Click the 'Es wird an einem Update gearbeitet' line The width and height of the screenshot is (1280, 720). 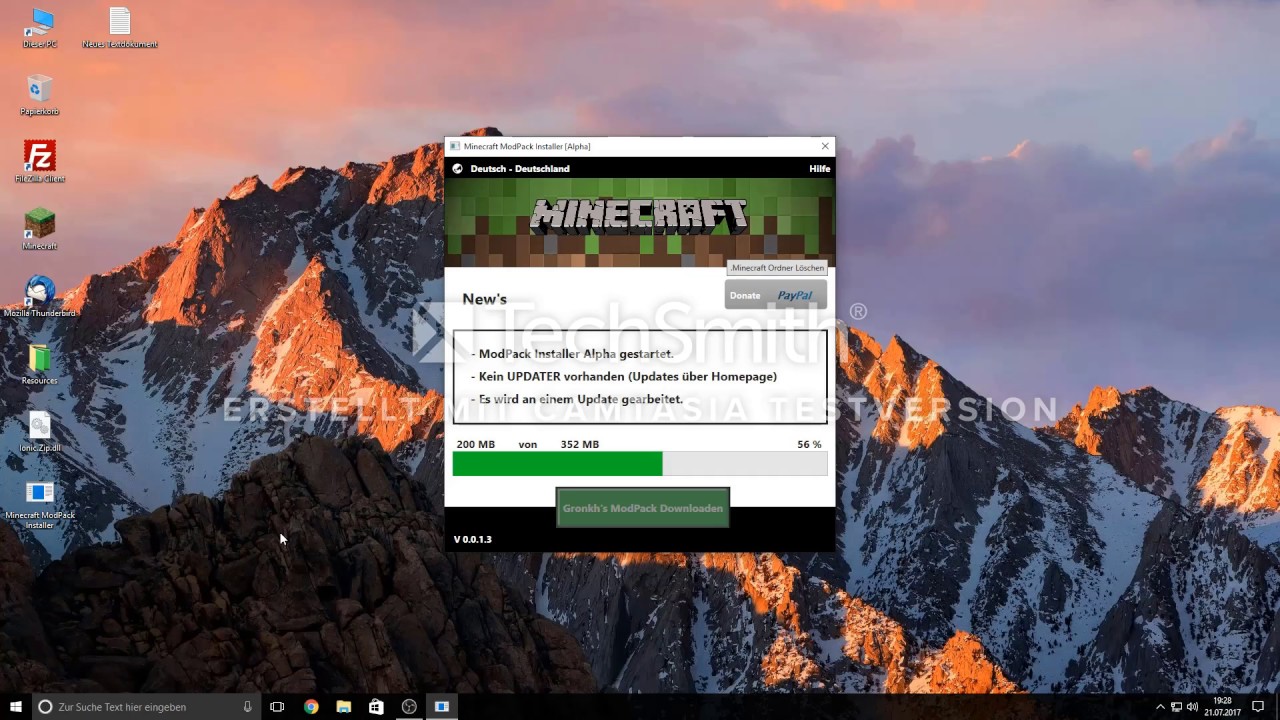(577, 399)
